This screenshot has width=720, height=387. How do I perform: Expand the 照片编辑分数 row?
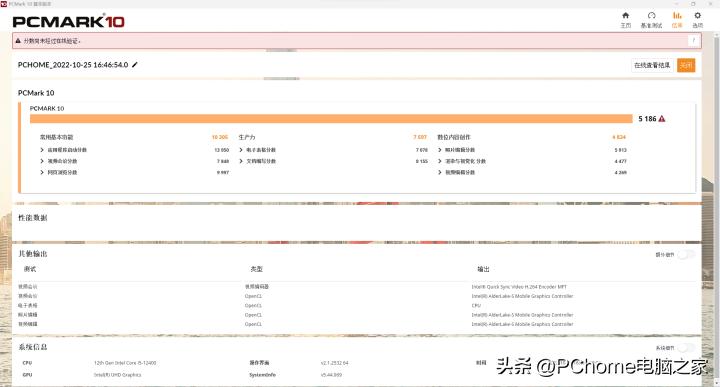pos(440,150)
